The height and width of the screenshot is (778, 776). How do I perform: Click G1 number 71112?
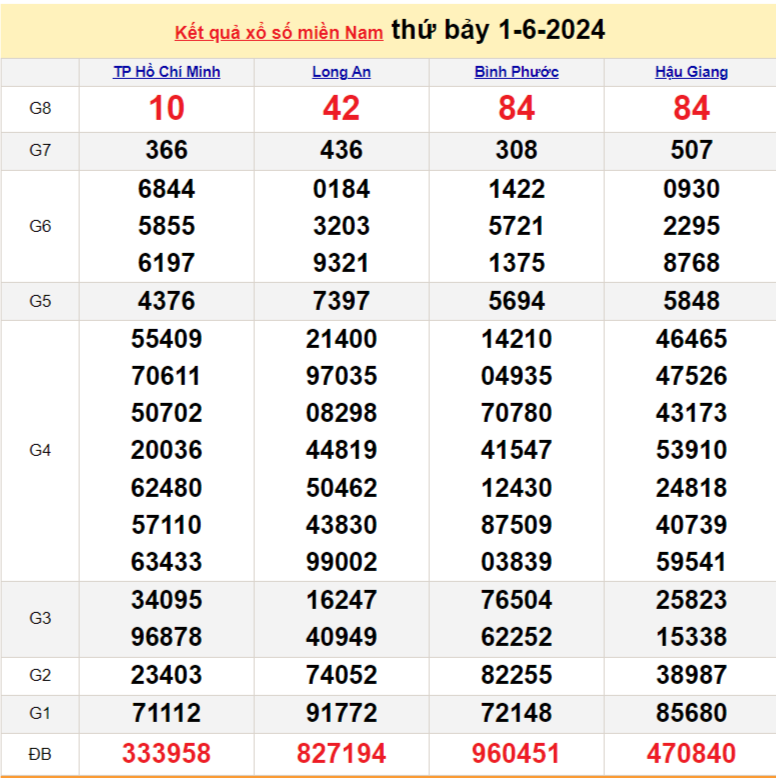[167, 713]
